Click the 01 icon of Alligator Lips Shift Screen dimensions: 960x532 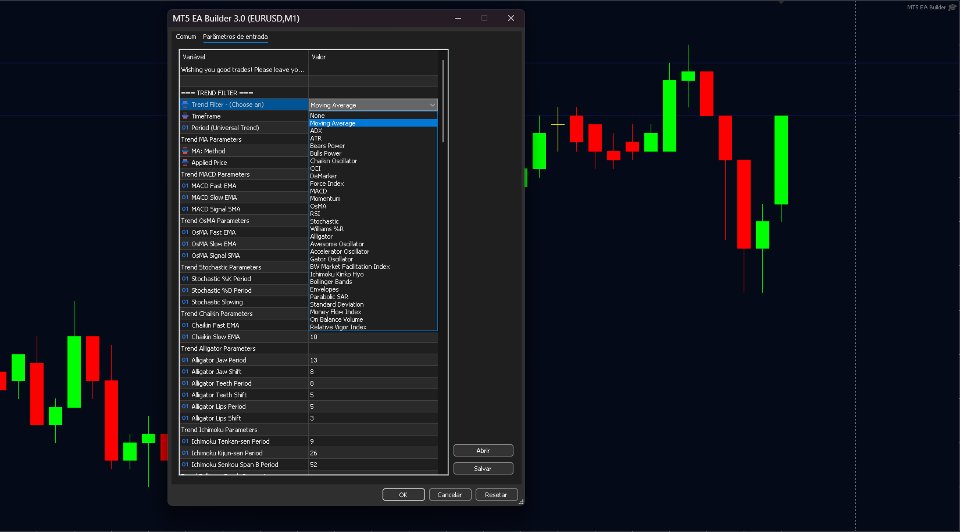coord(185,418)
